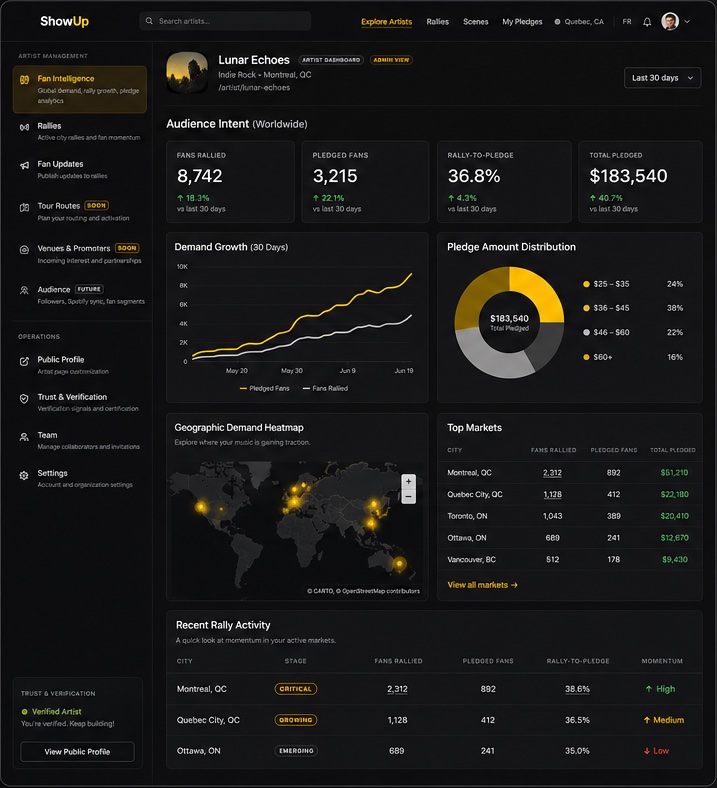717x788 pixels.
Task: Click the ShowUp logo
Action: pyautogui.click(x=64, y=21)
